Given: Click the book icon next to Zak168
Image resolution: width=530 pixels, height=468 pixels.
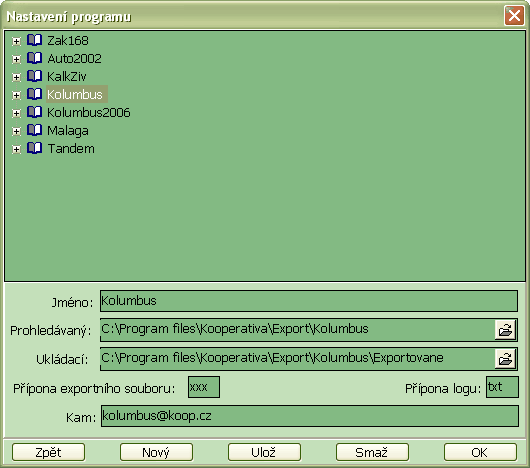Looking at the screenshot, I should pyautogui.click(x=34, y=40).
